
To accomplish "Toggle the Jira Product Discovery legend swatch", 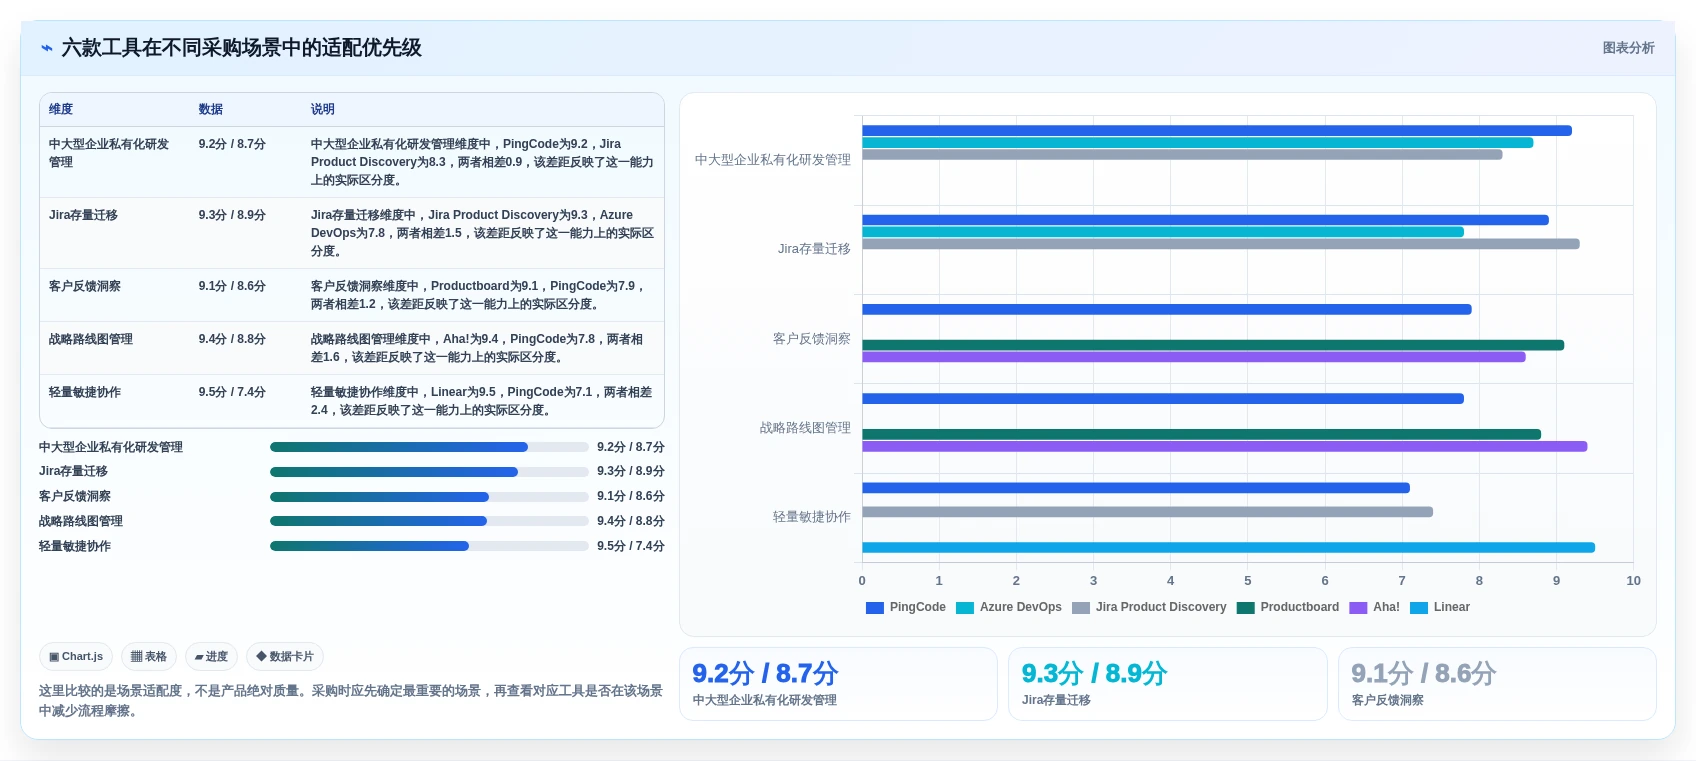I will 1081,608.
